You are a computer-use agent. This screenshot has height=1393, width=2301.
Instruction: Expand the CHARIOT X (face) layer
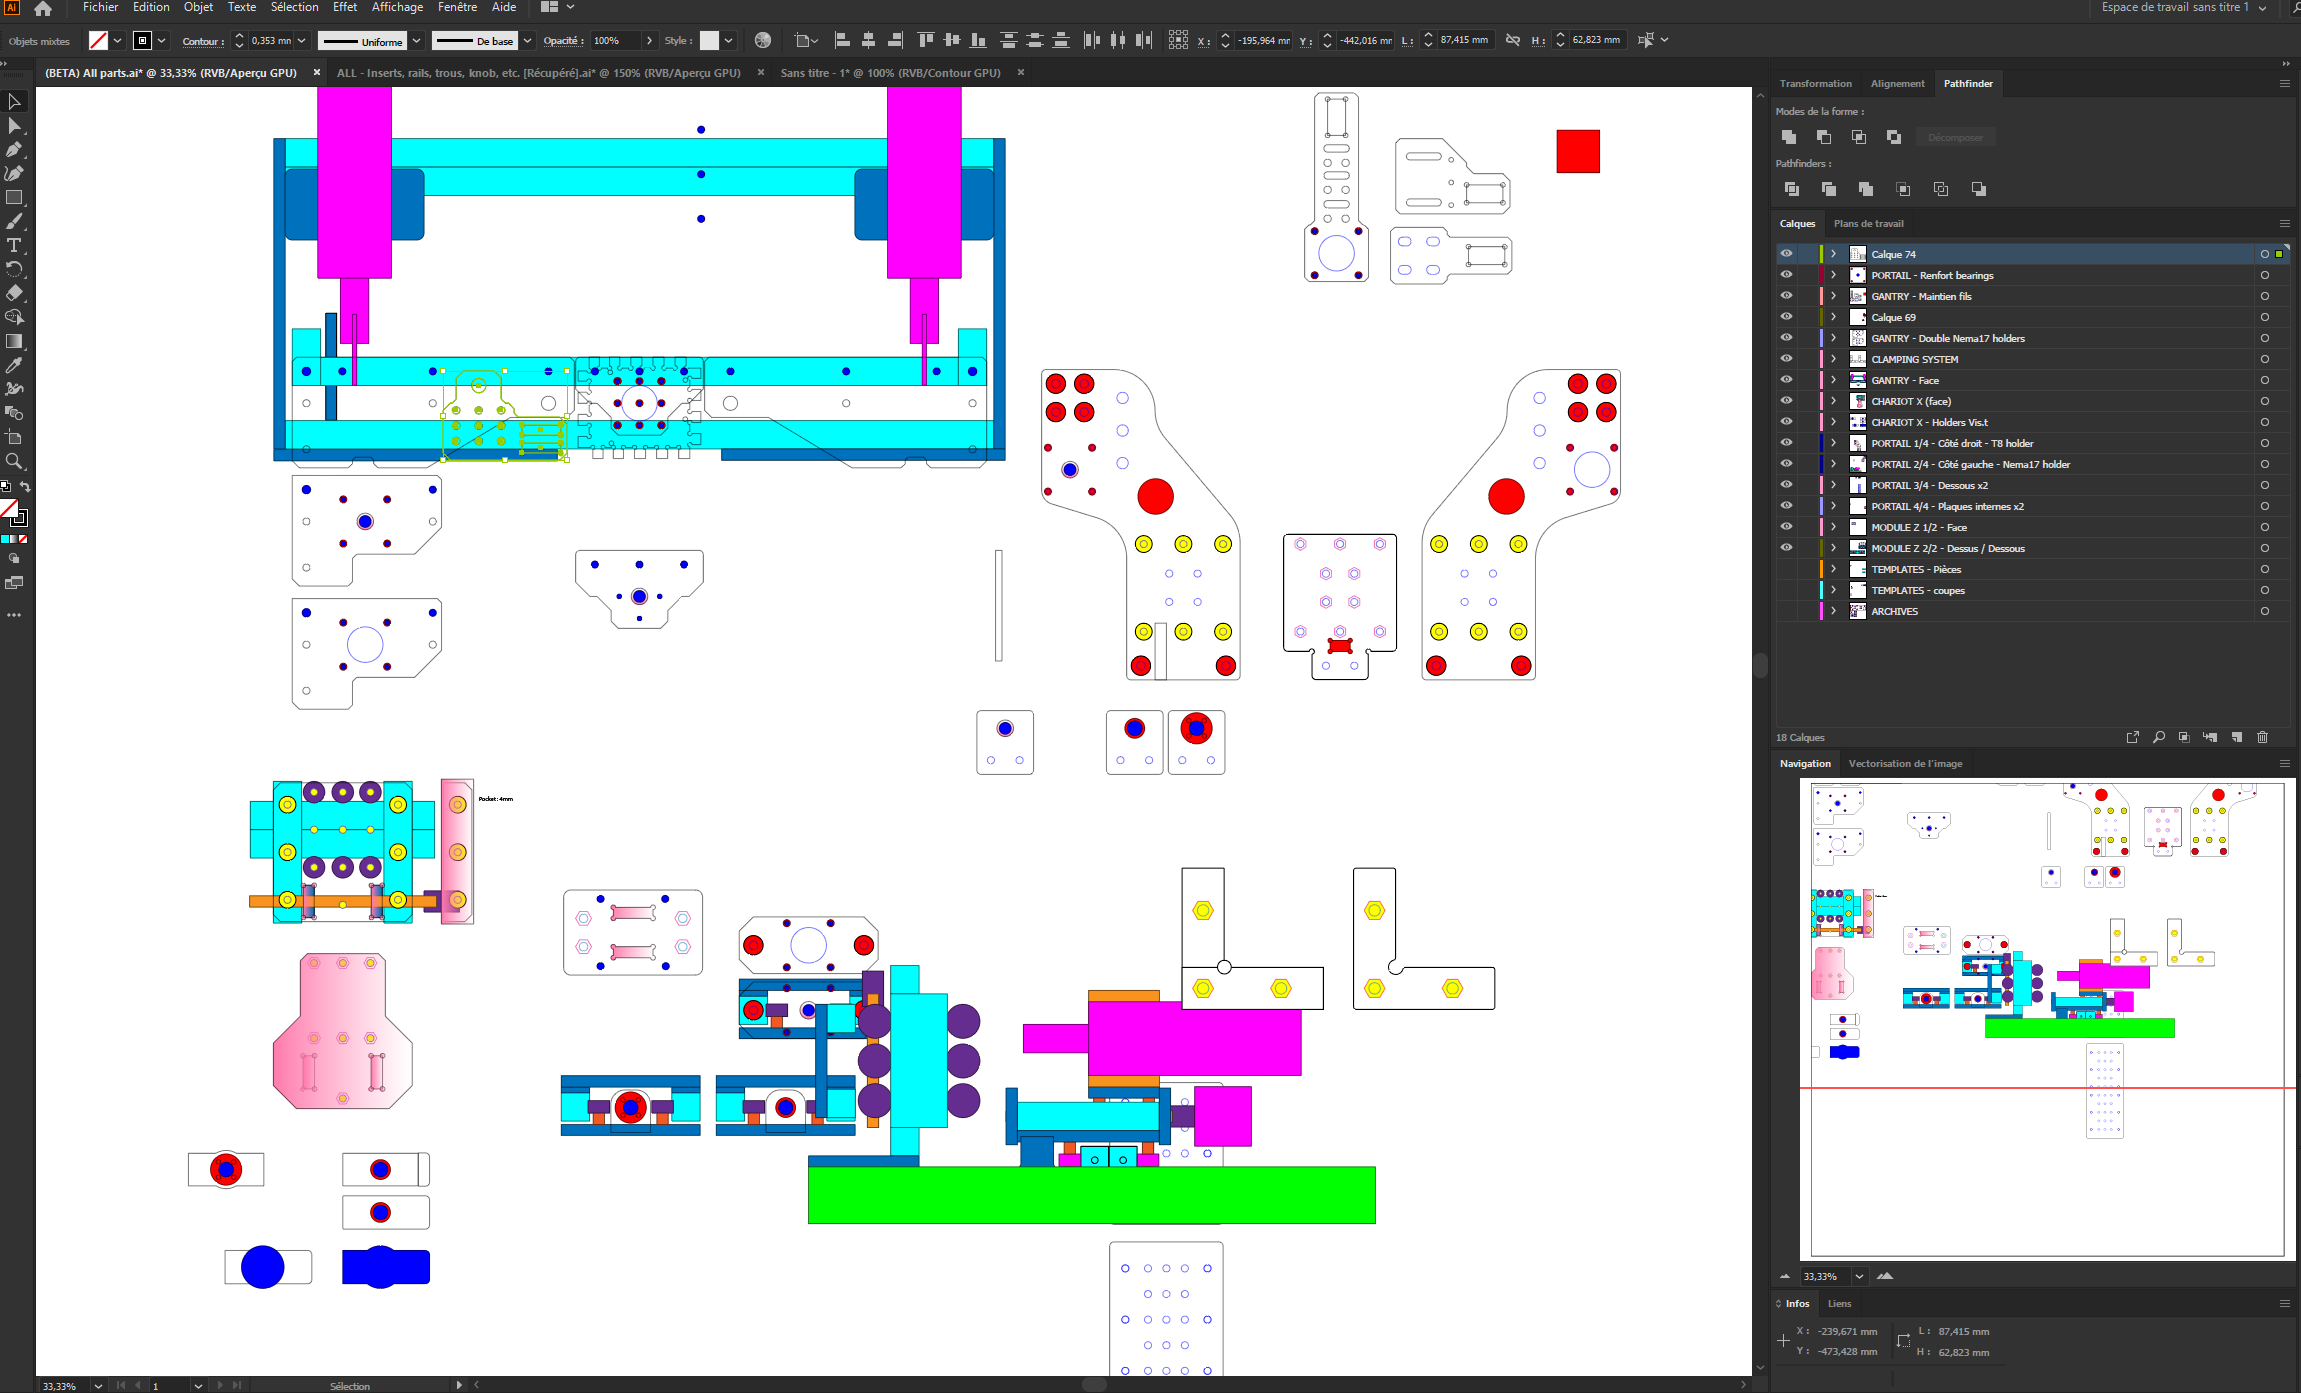(x=1833, y=401)
